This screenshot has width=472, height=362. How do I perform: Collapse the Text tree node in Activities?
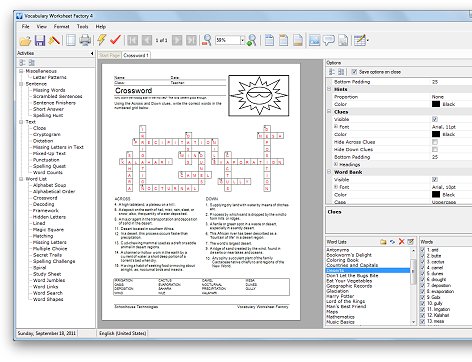click(x=21, y=122)
